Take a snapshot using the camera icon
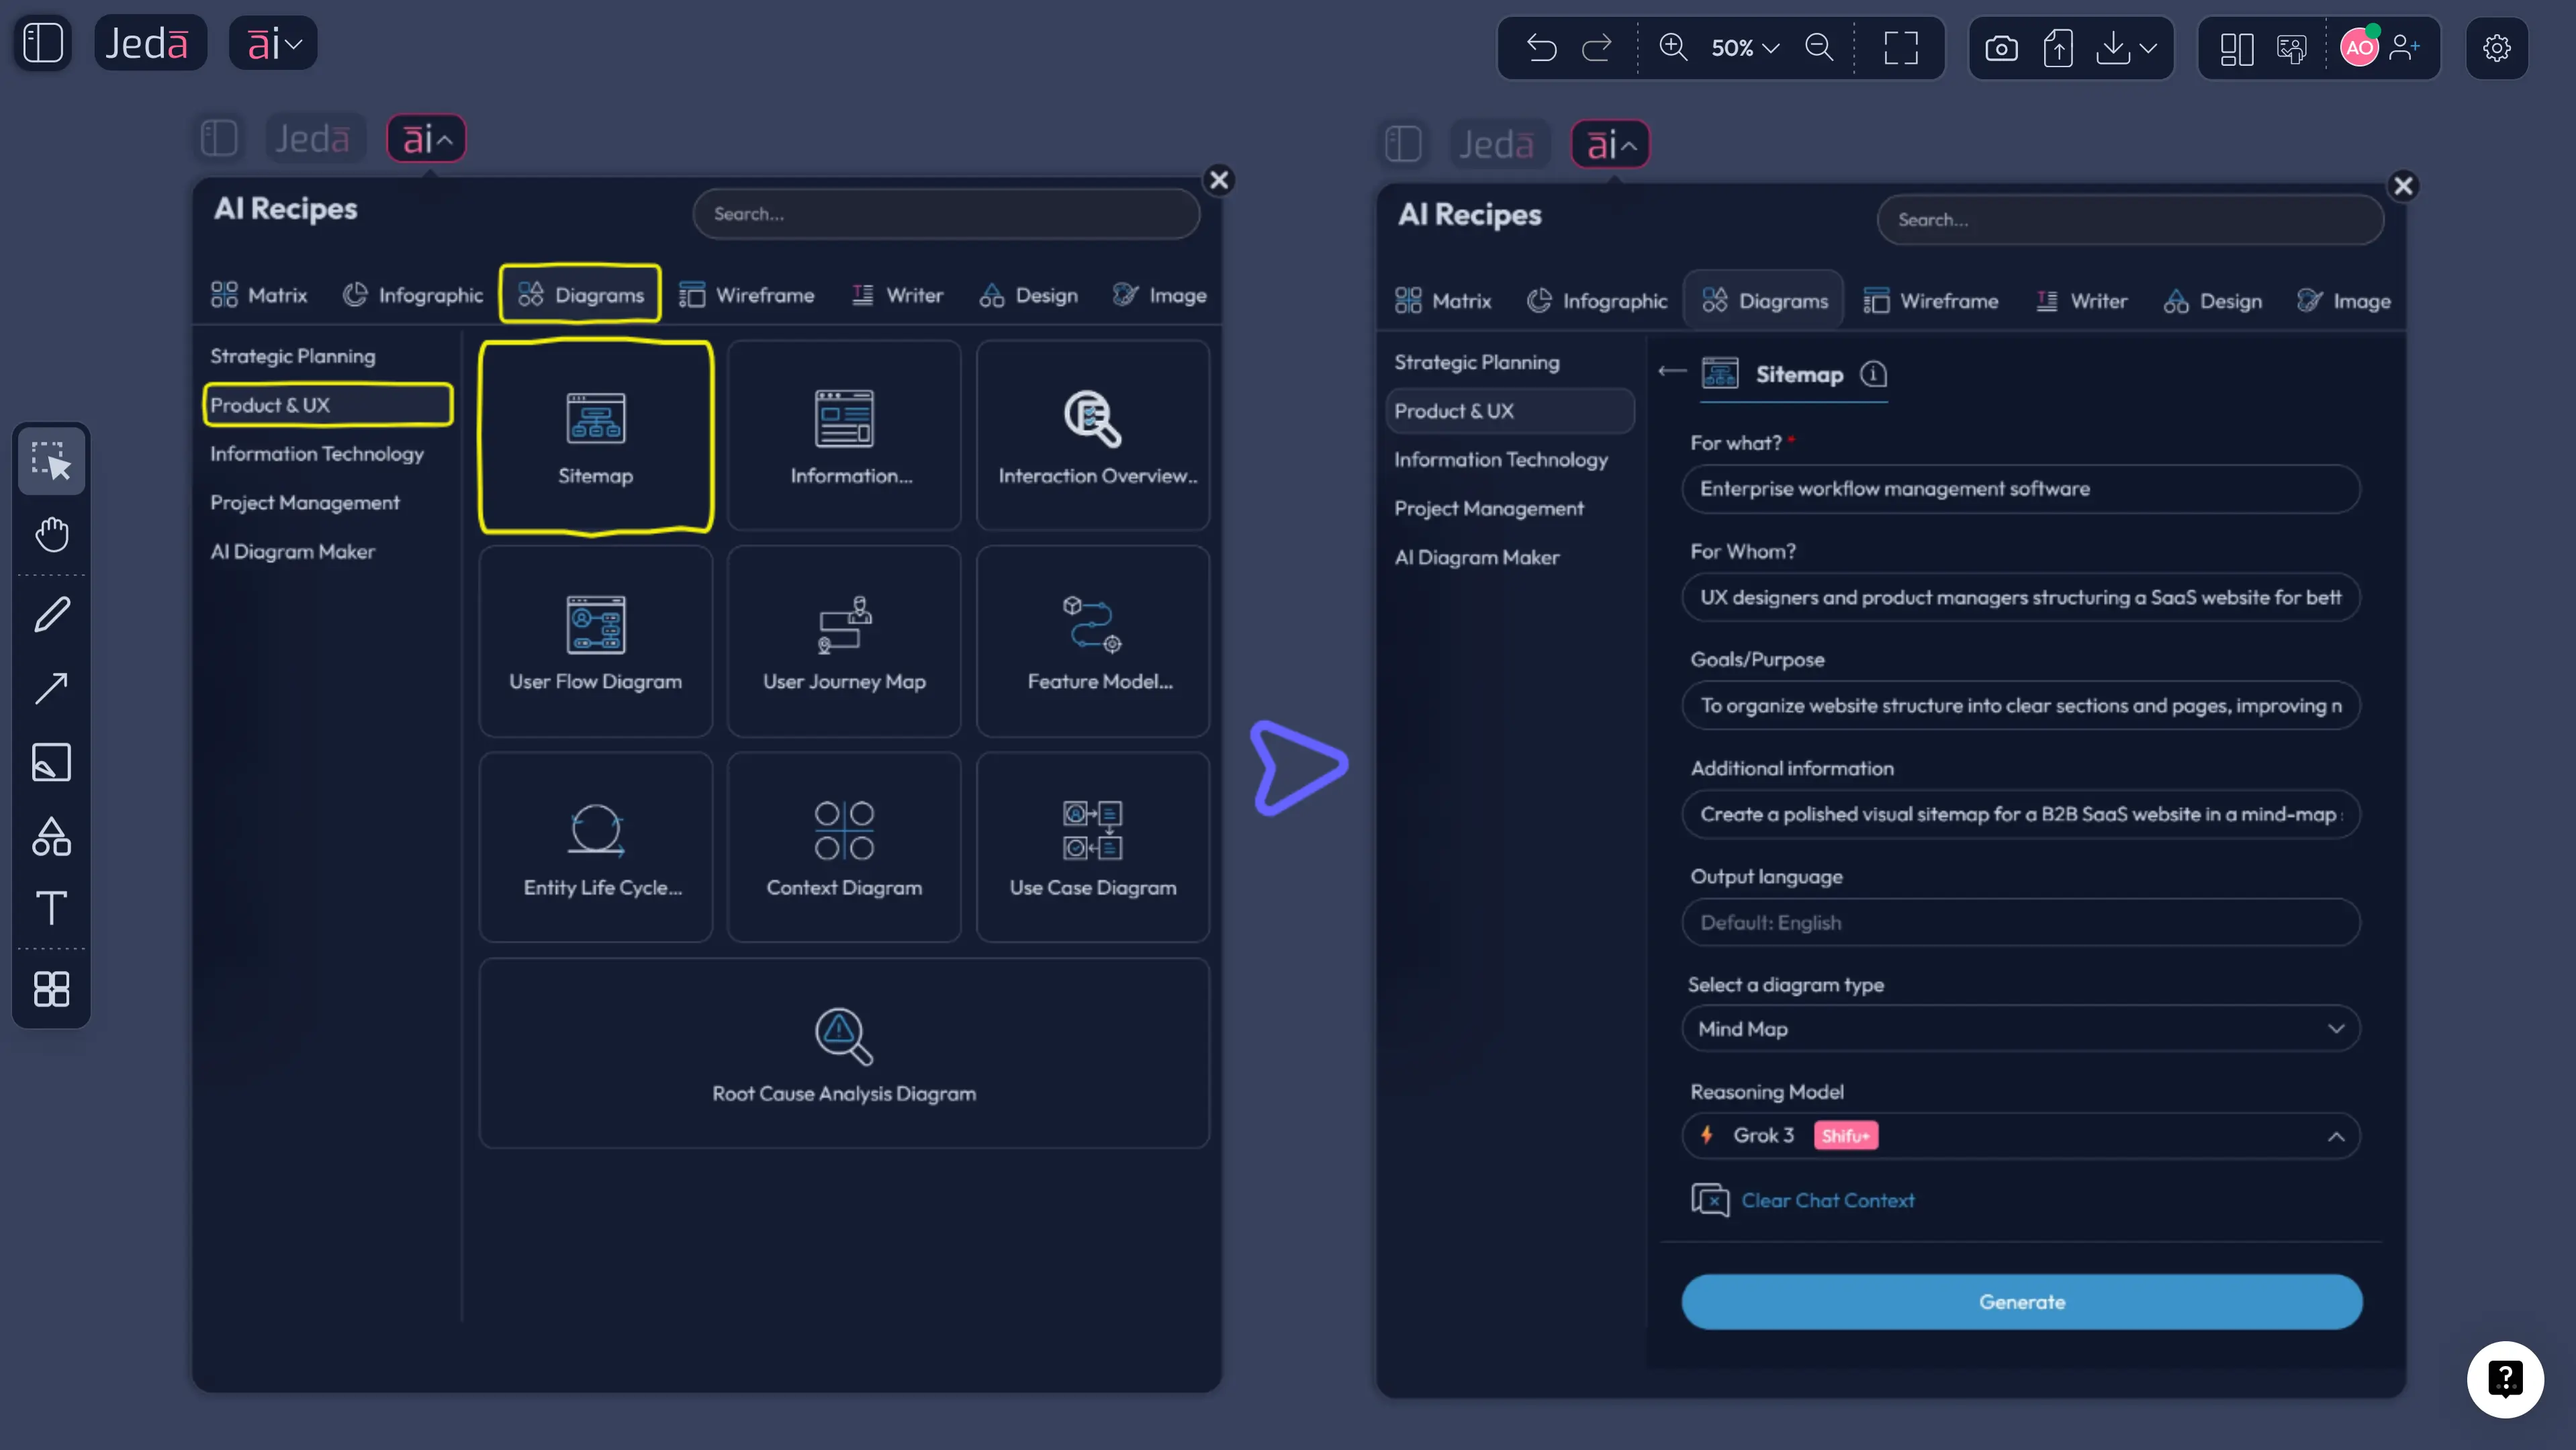This screenshot has height=1450, width=2576. (2001, 47)
